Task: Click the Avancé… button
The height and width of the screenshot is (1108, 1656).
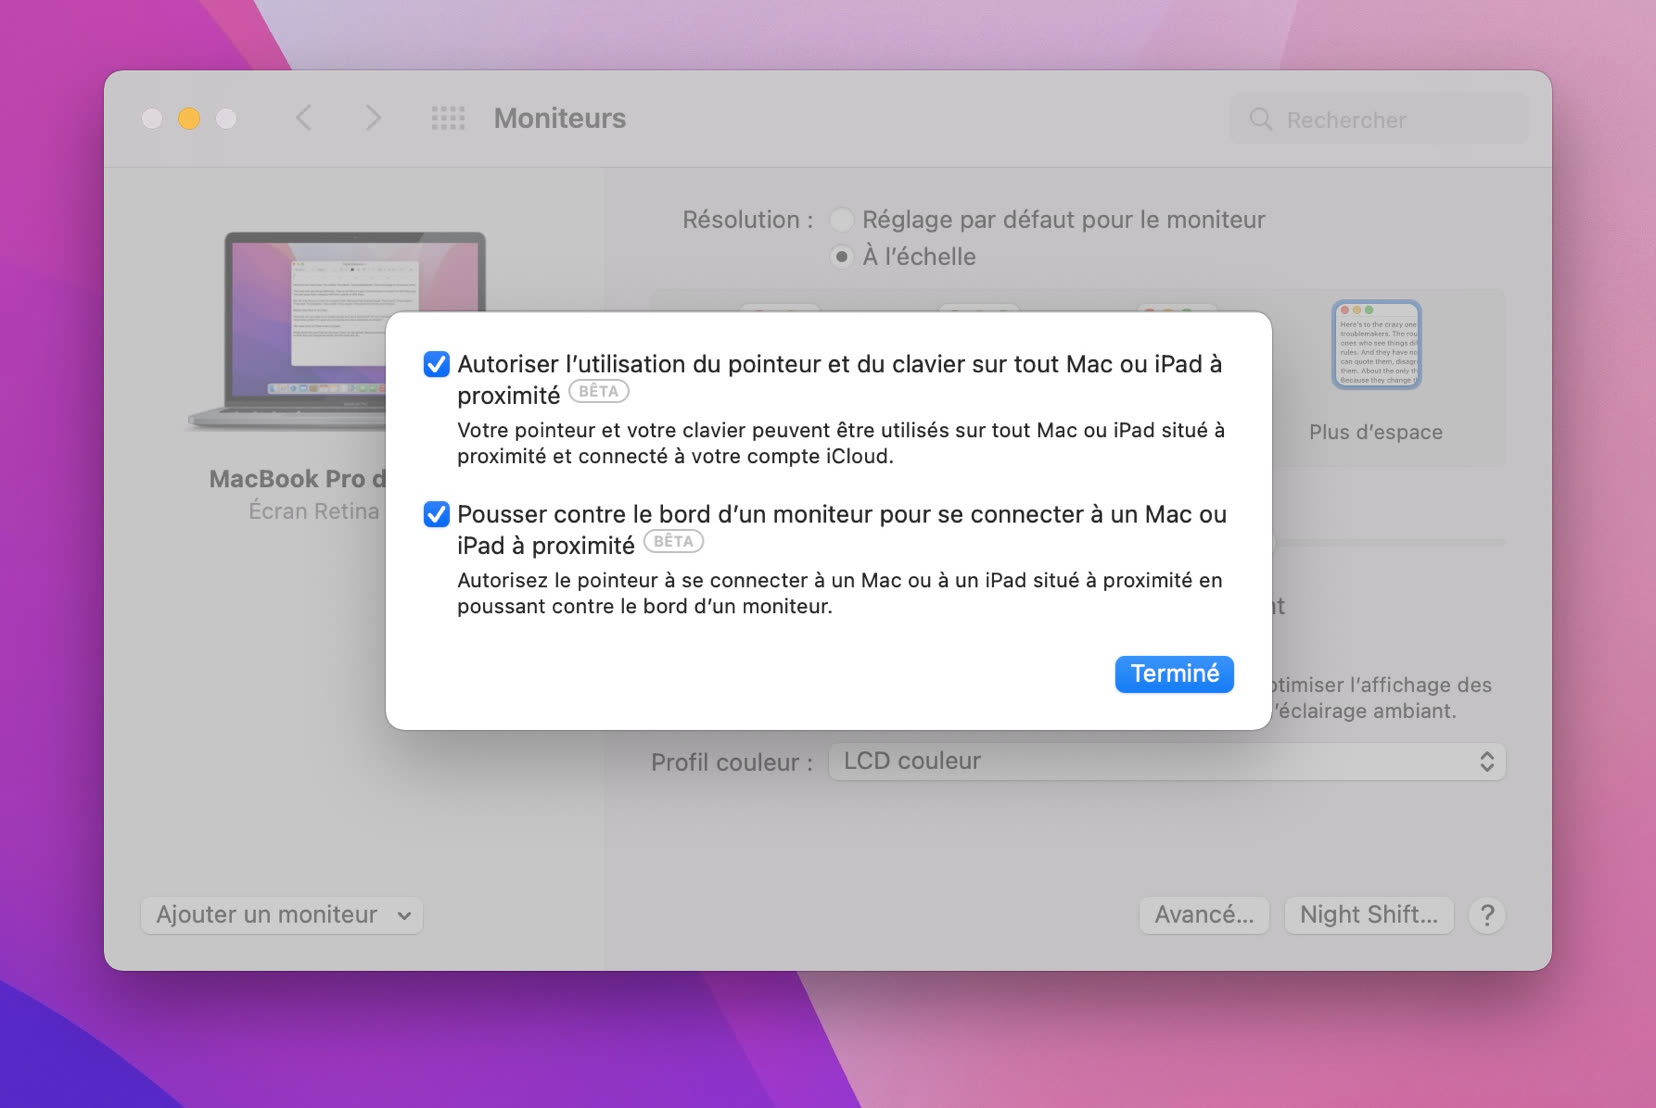Action: [1204, 915]
